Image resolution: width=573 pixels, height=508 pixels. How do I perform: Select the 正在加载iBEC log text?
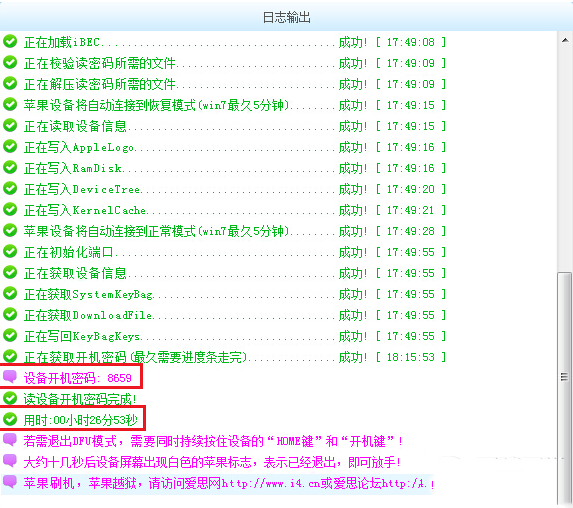pos(61,42)
